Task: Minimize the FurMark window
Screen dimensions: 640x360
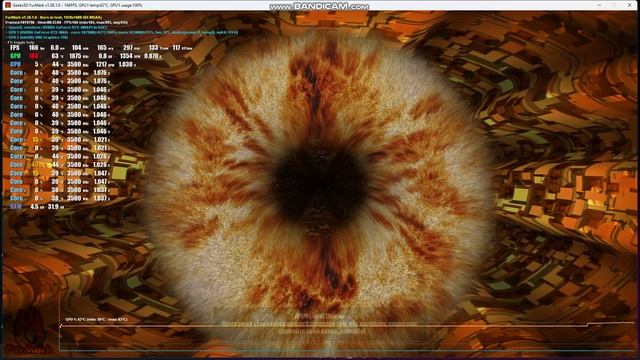Action: [x=599, y=5]
